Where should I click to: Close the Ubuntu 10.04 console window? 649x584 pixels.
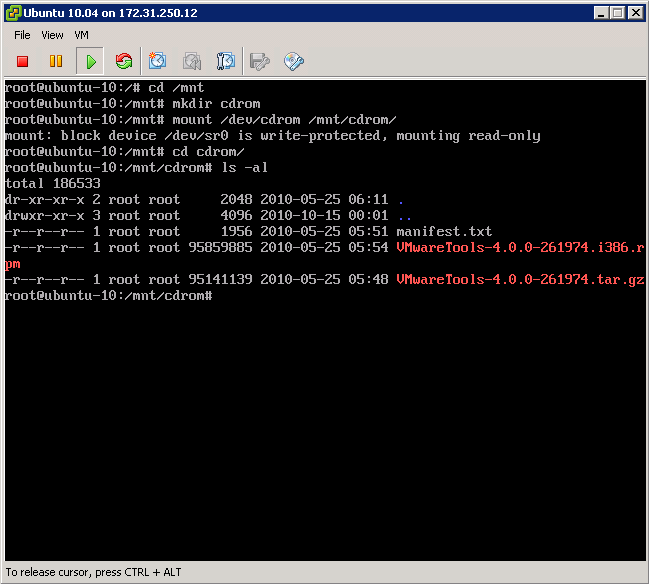tap(635, 13)
